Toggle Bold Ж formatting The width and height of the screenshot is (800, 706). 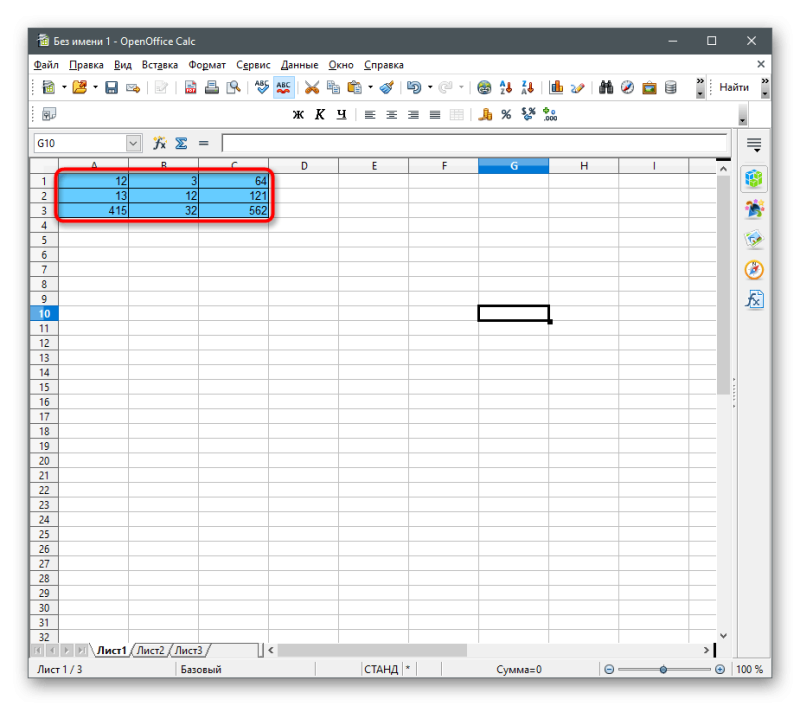[x=298, y=115]
